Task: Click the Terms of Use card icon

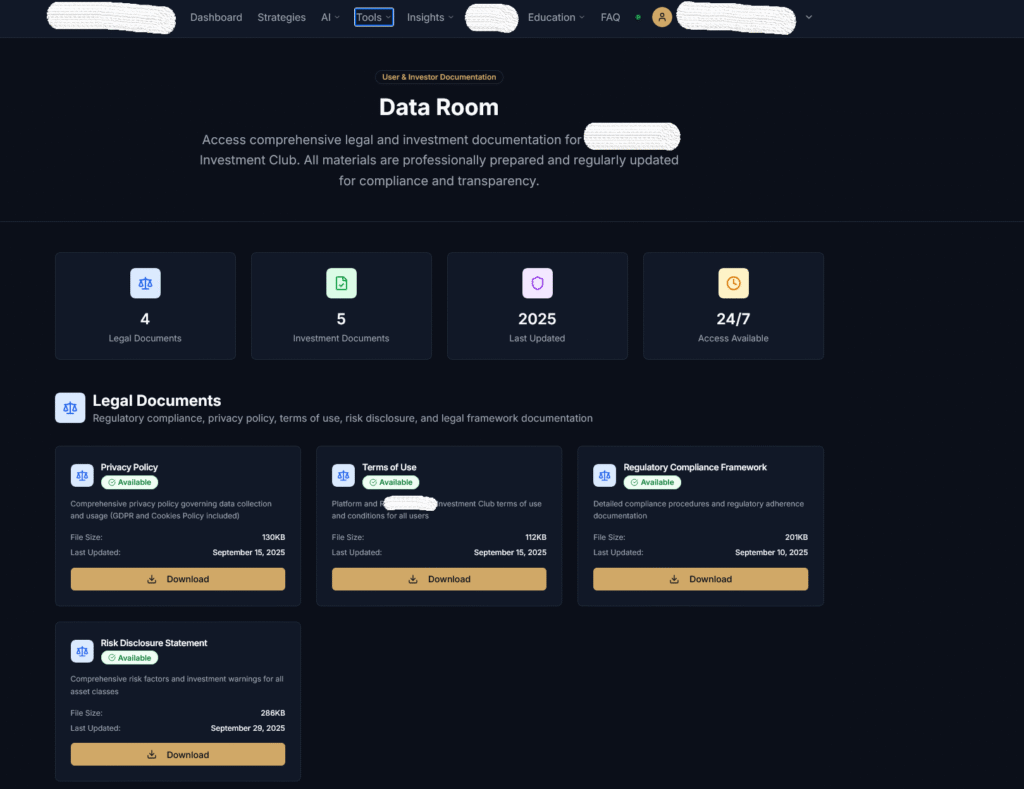Action: 343,475
